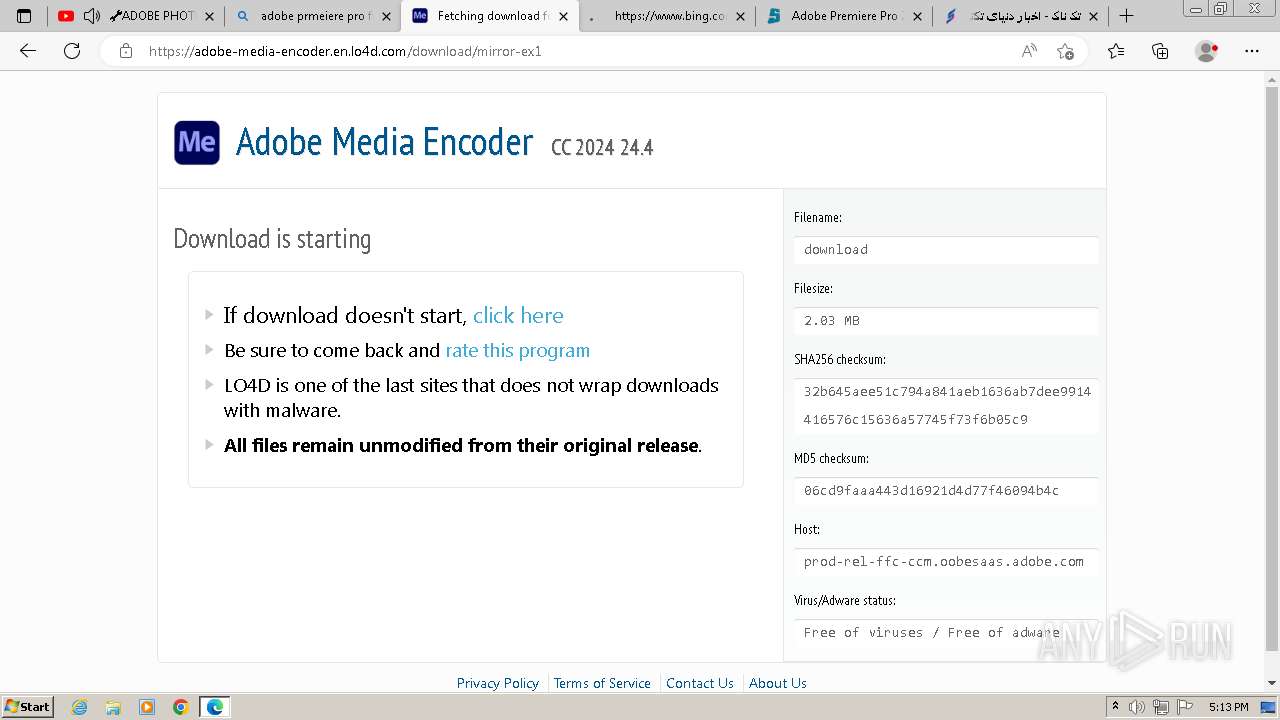Click the Adobe Media Encoder title heading

click(384, 142)
